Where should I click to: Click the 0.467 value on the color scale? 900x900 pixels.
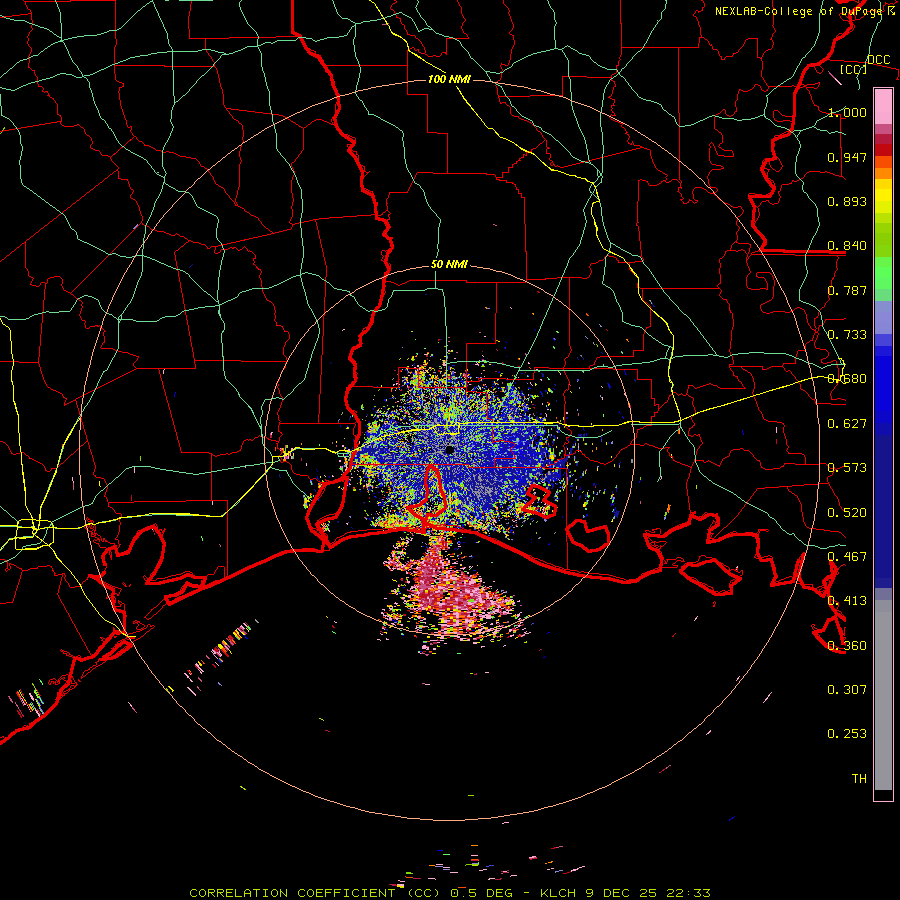[x=847, y=557]
